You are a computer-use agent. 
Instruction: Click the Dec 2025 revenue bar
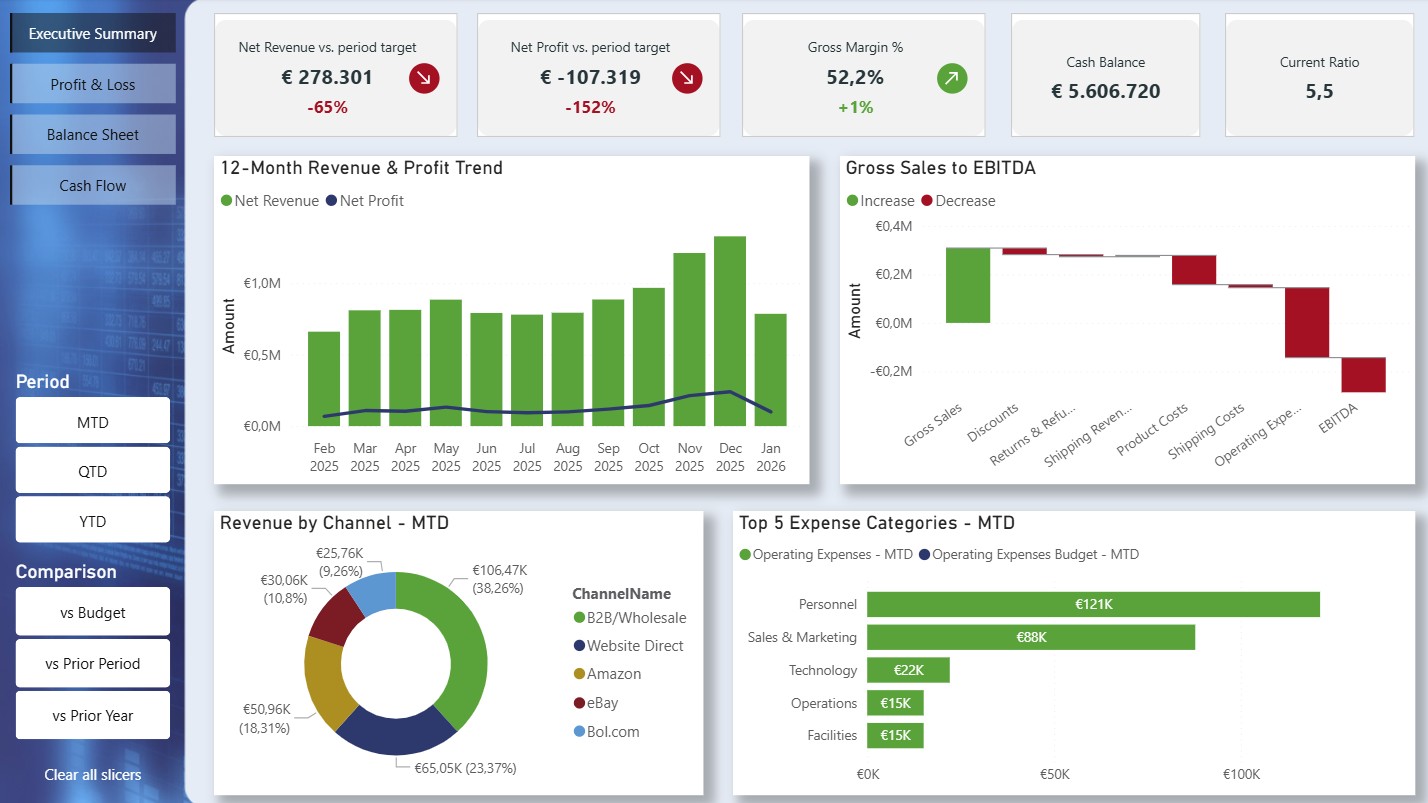pyautogui.click(x=730, y=330)
